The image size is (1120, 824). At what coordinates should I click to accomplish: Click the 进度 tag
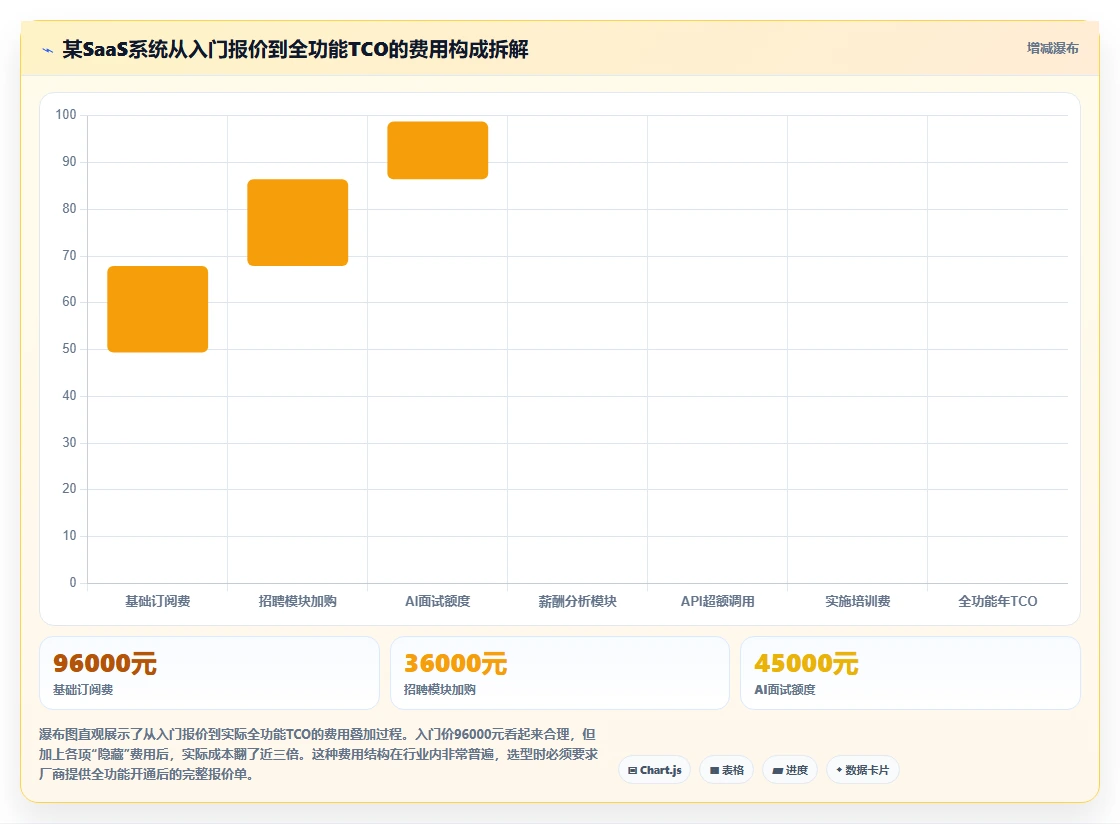pyautogui.click(x=790, y=770)
